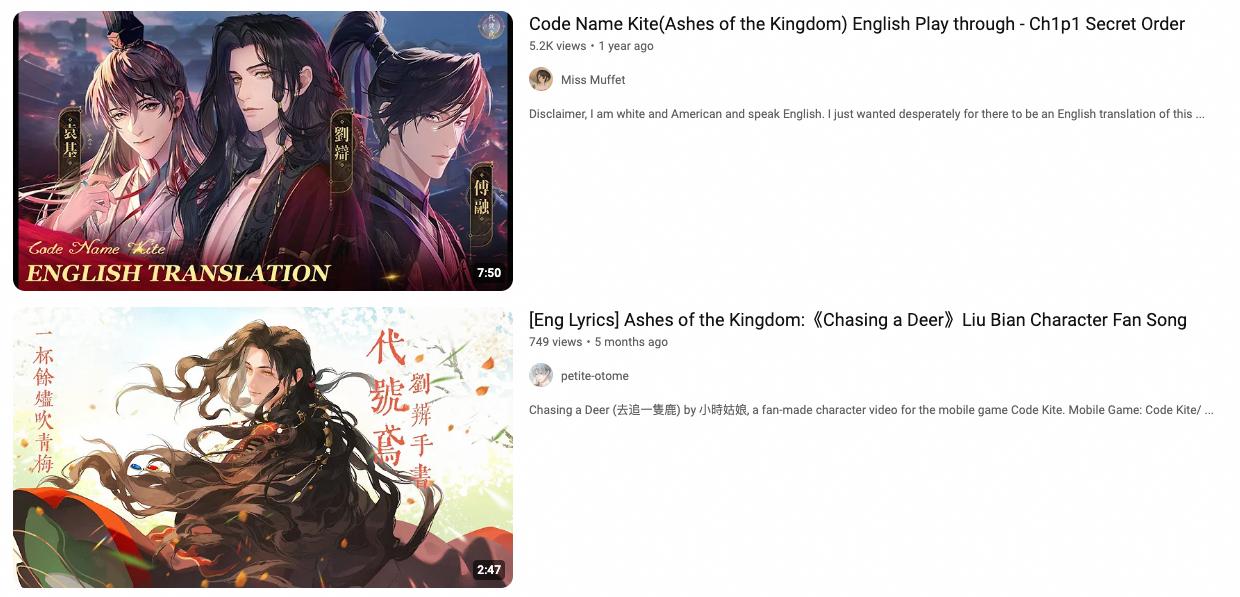Click the 5.2K views metadata line
Viewport: 1240px width, 597px height.
coord(591,46)
